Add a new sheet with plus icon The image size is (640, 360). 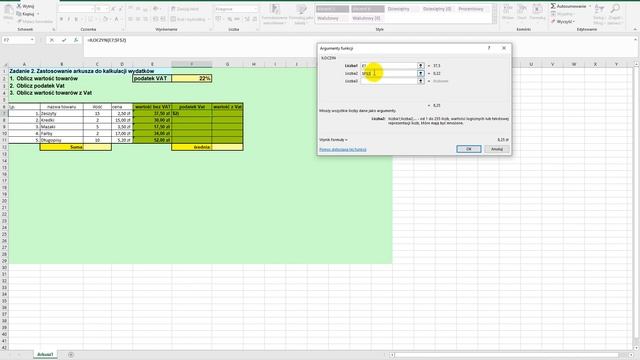click(71, 355)
